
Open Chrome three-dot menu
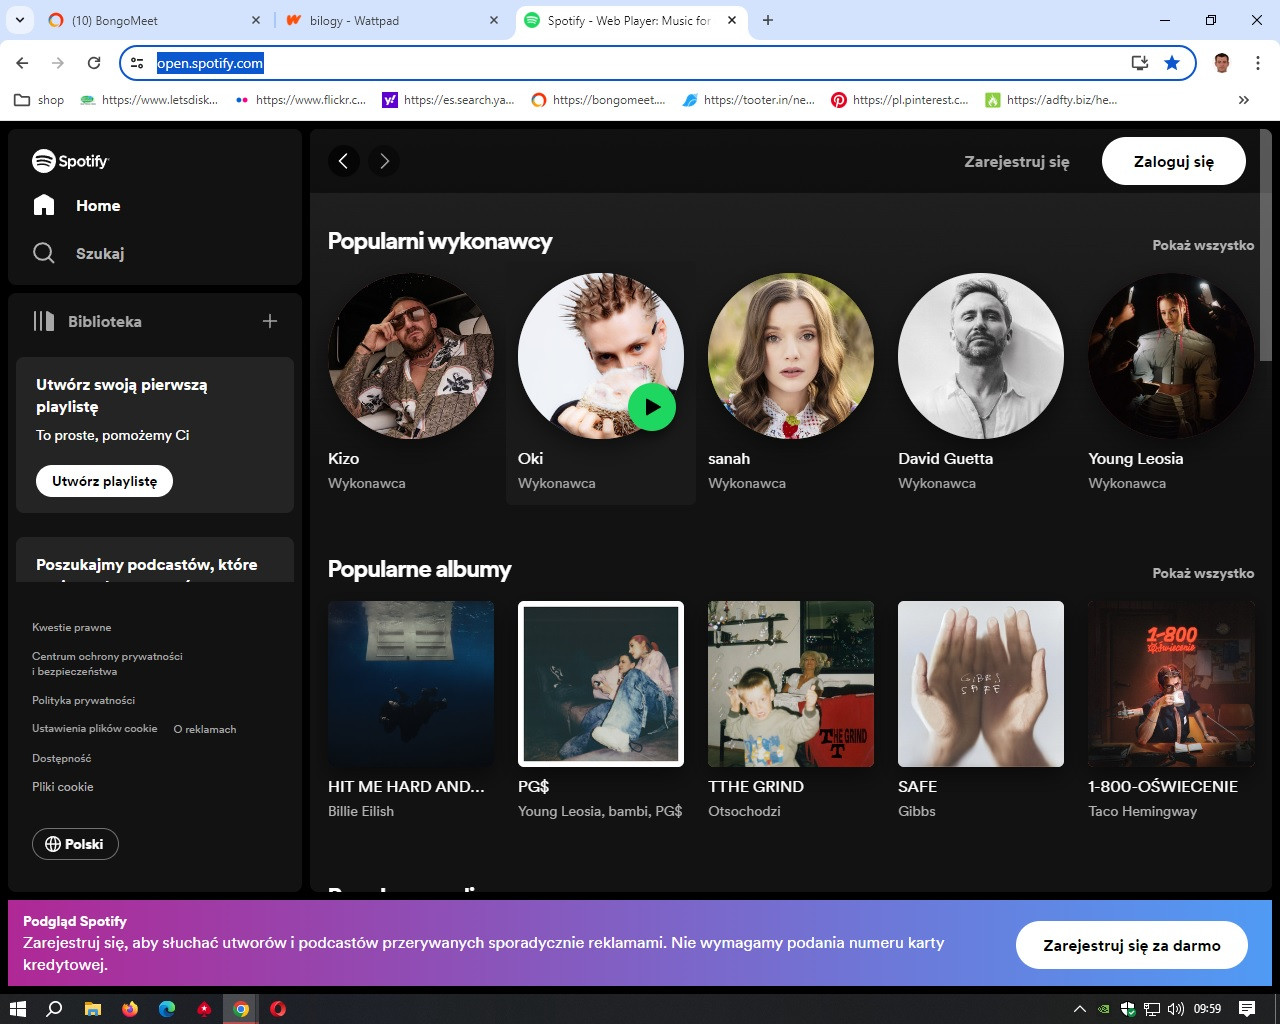pyautogui.click(x=1257, y=63)
